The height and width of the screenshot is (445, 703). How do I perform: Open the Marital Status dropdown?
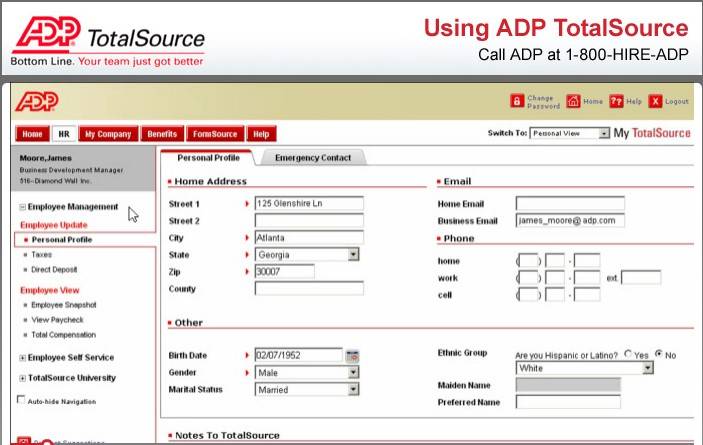[x=353, y=390]
